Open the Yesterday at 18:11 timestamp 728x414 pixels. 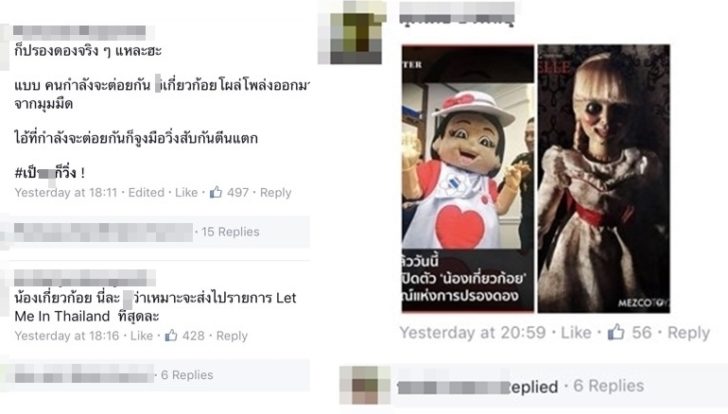pos(66,192)
